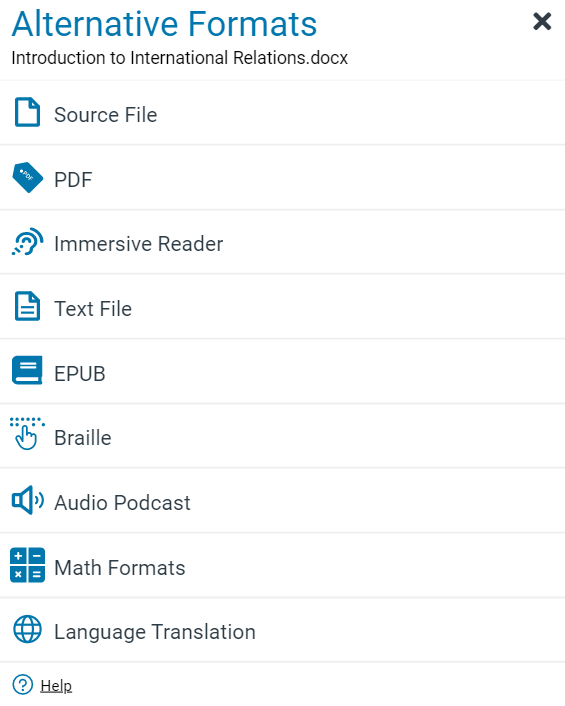Screen dimensions: 565x706
Task: Click the Audio Podcast speaker icon
Action: 27,500
